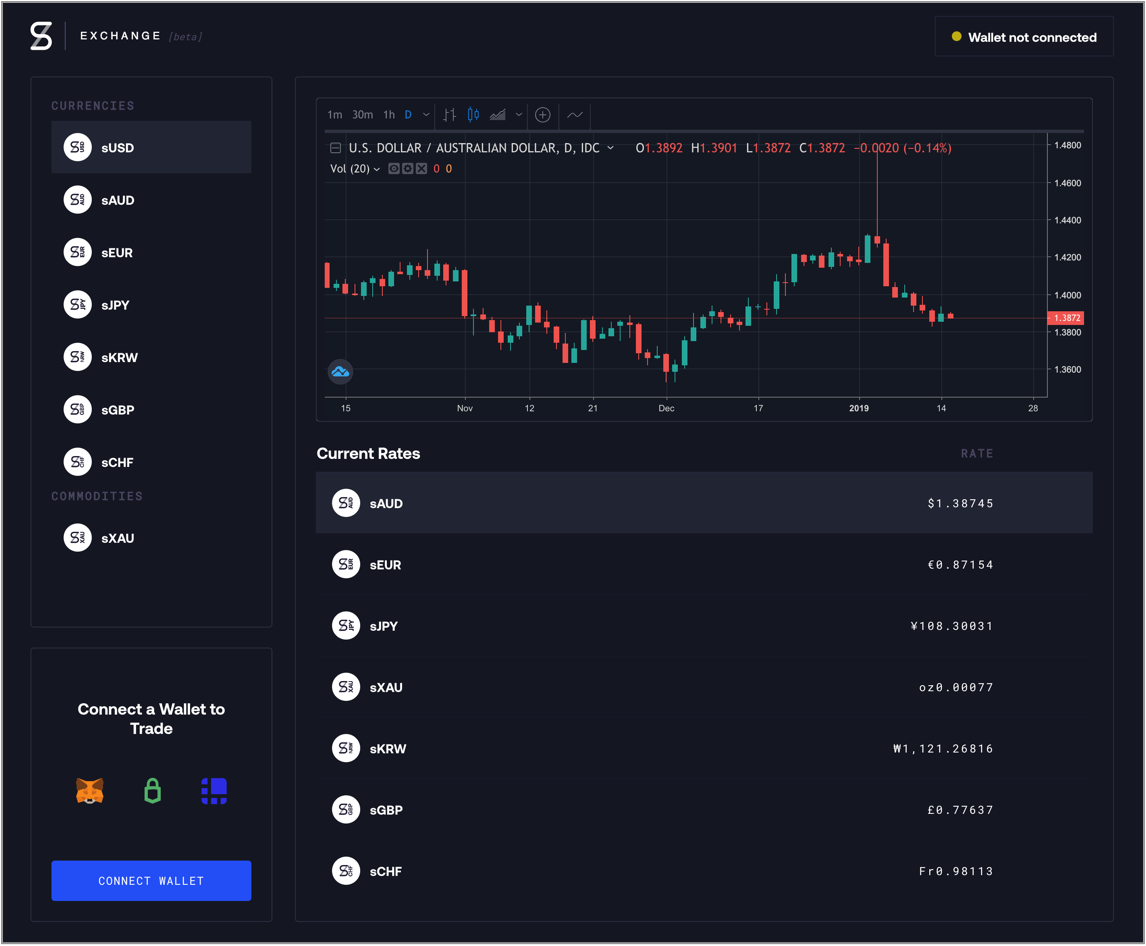This screenshot has width=1146, height=946.
Task: Click the Connect Wallet button
Action: [151, 881]
